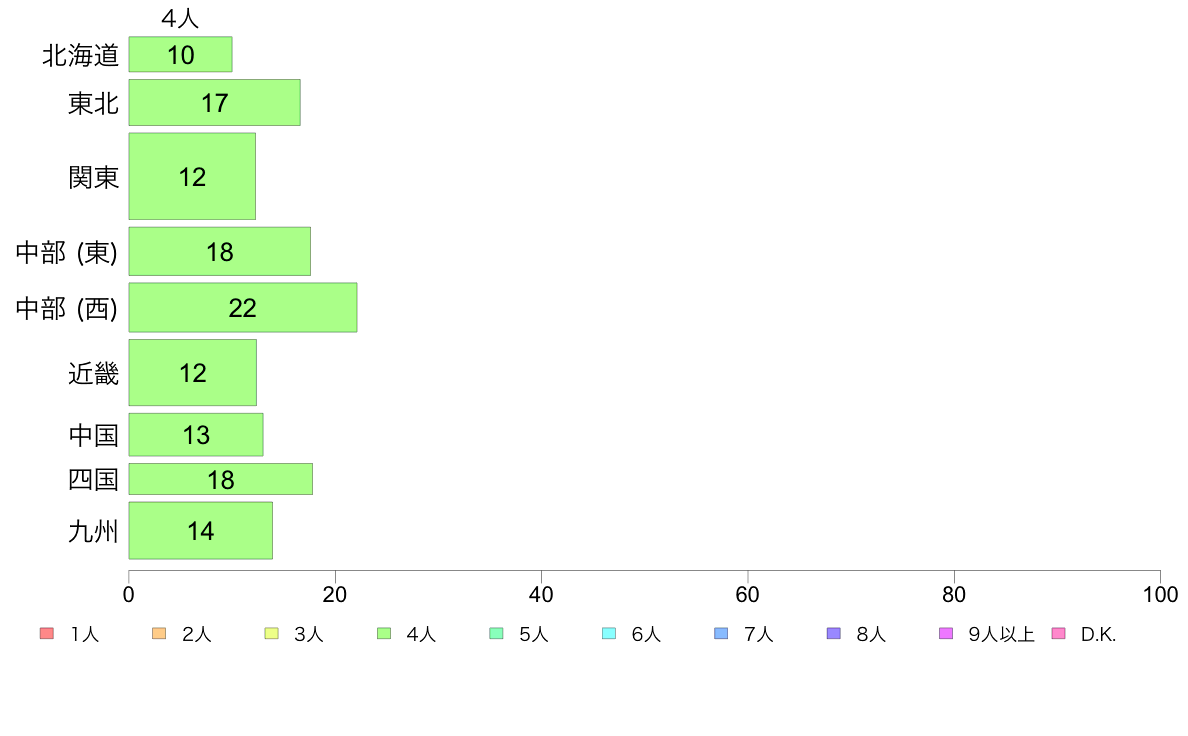Toggle the 4人 green legend swatch
Screen dimensions: 1188x736
tap(384, 634)
